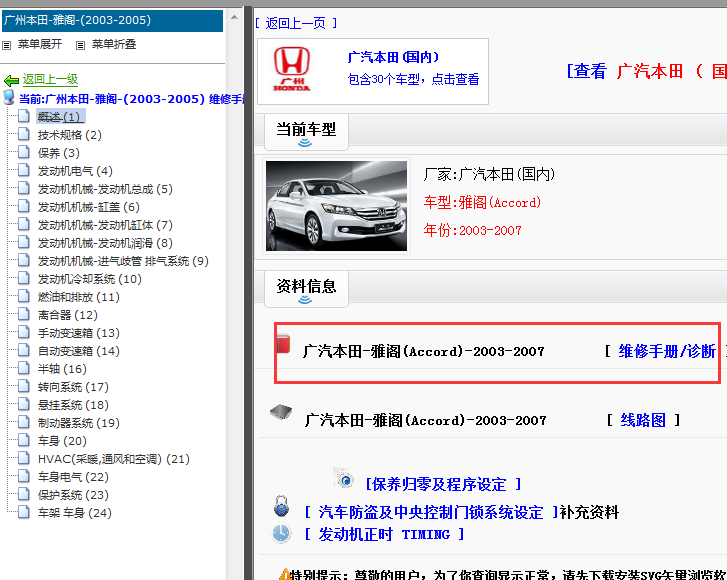Click the white Accord car thumbnail
This screenshot has width=727, height=580.
[x=337, y=206]
